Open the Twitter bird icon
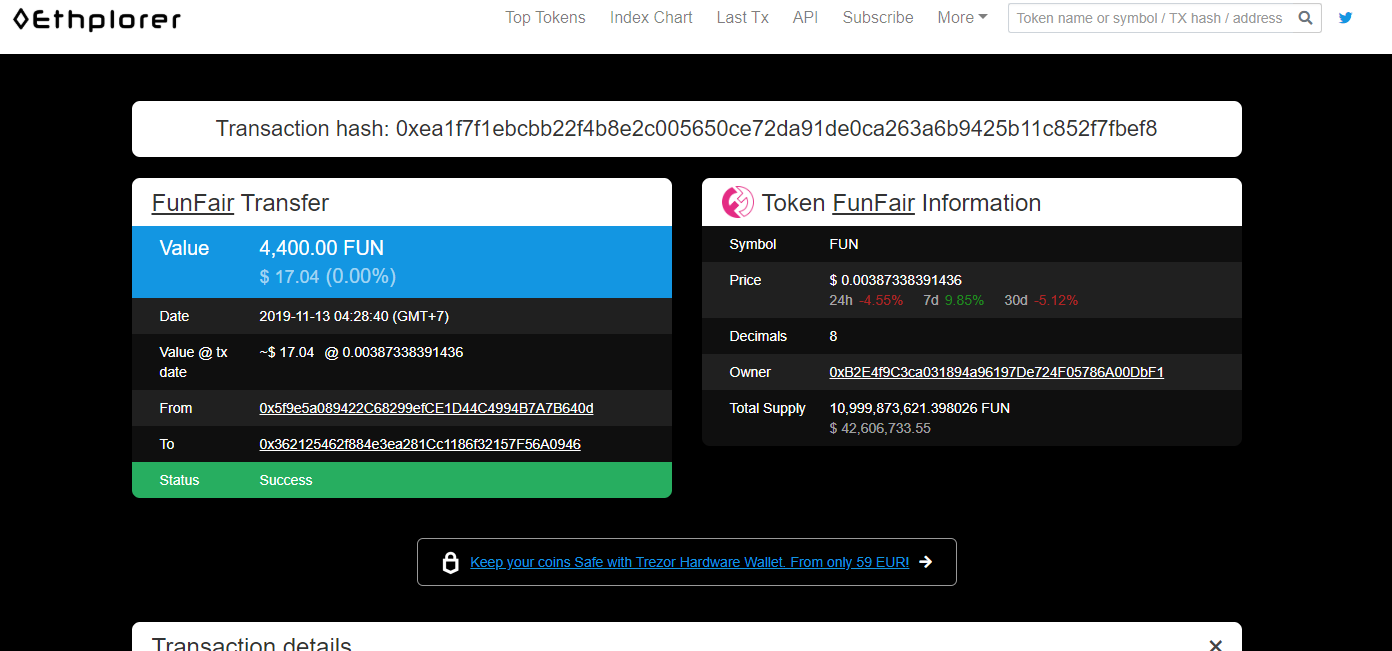Viewport: 1392px width, 651px height. pos(1346,18)
